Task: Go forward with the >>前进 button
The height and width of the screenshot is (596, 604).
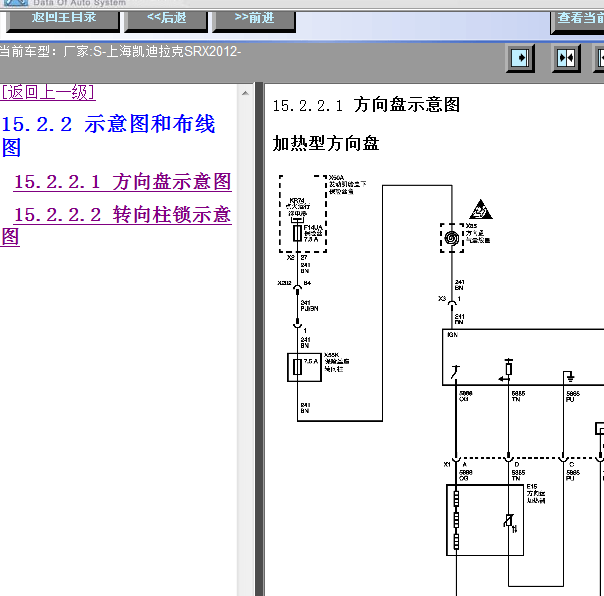Action: click(255, 17)
